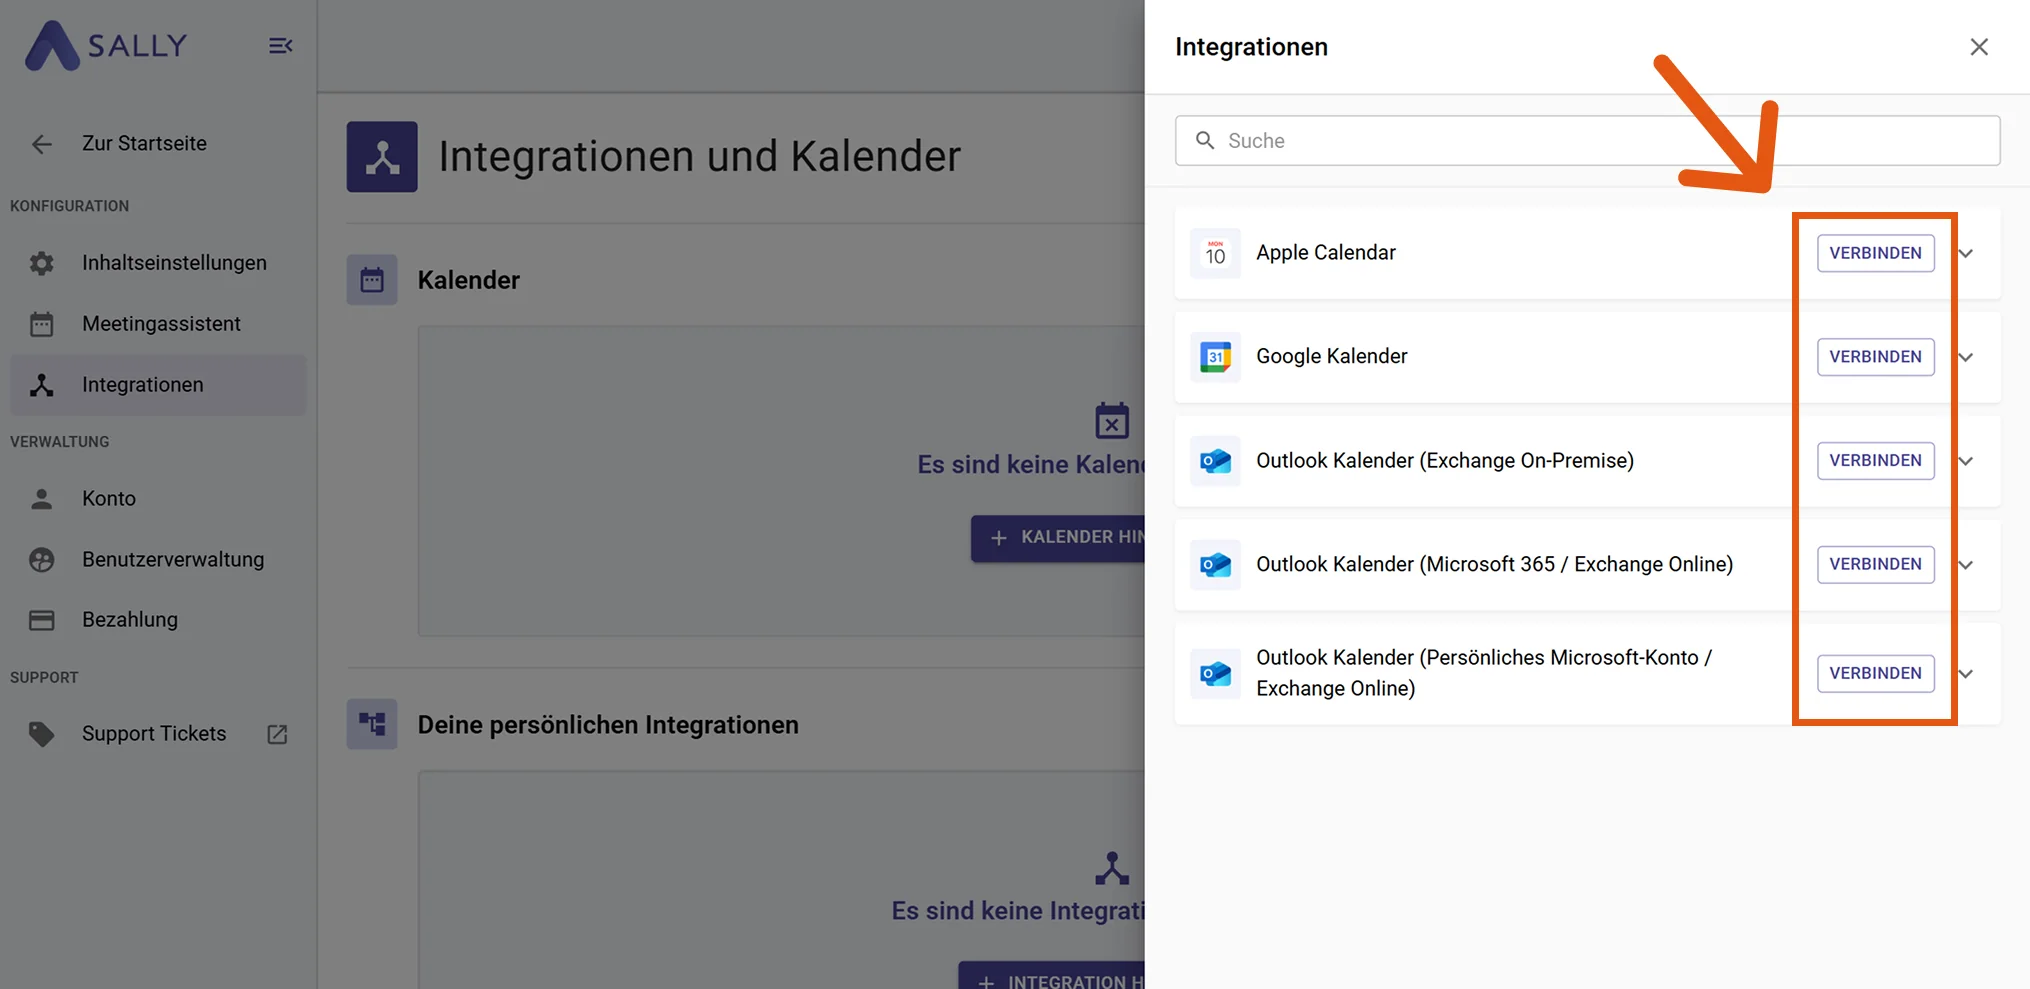Focus the Suche search field
Screen dimensions: 2030x989
(x=1587, y=141)
